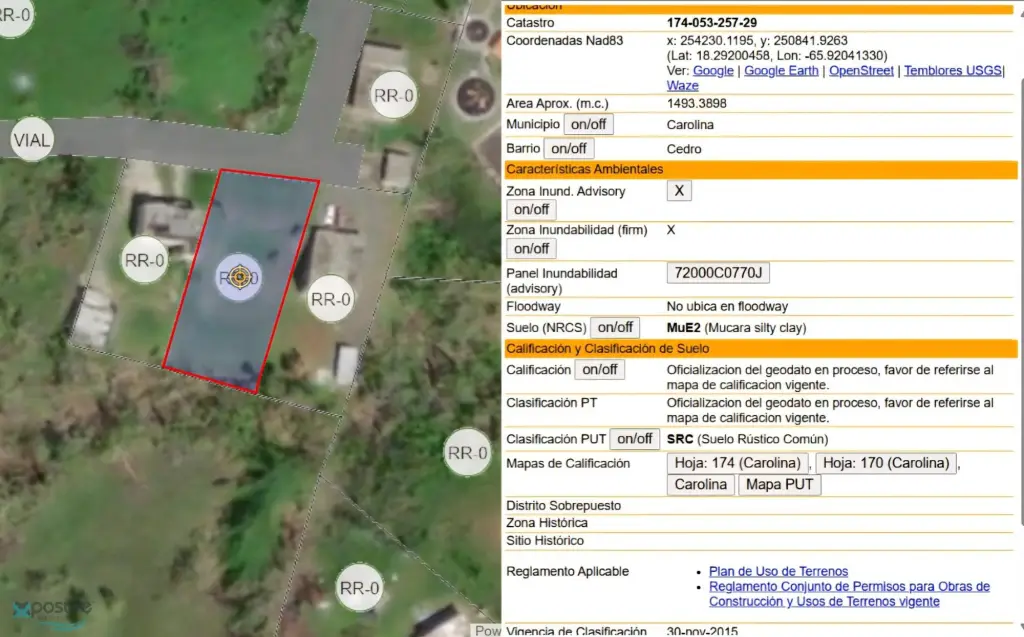This screenshot has height=637, width=1024.
Task: Click the RR-0 marker left of the red parcel
Action: point(144,261)
